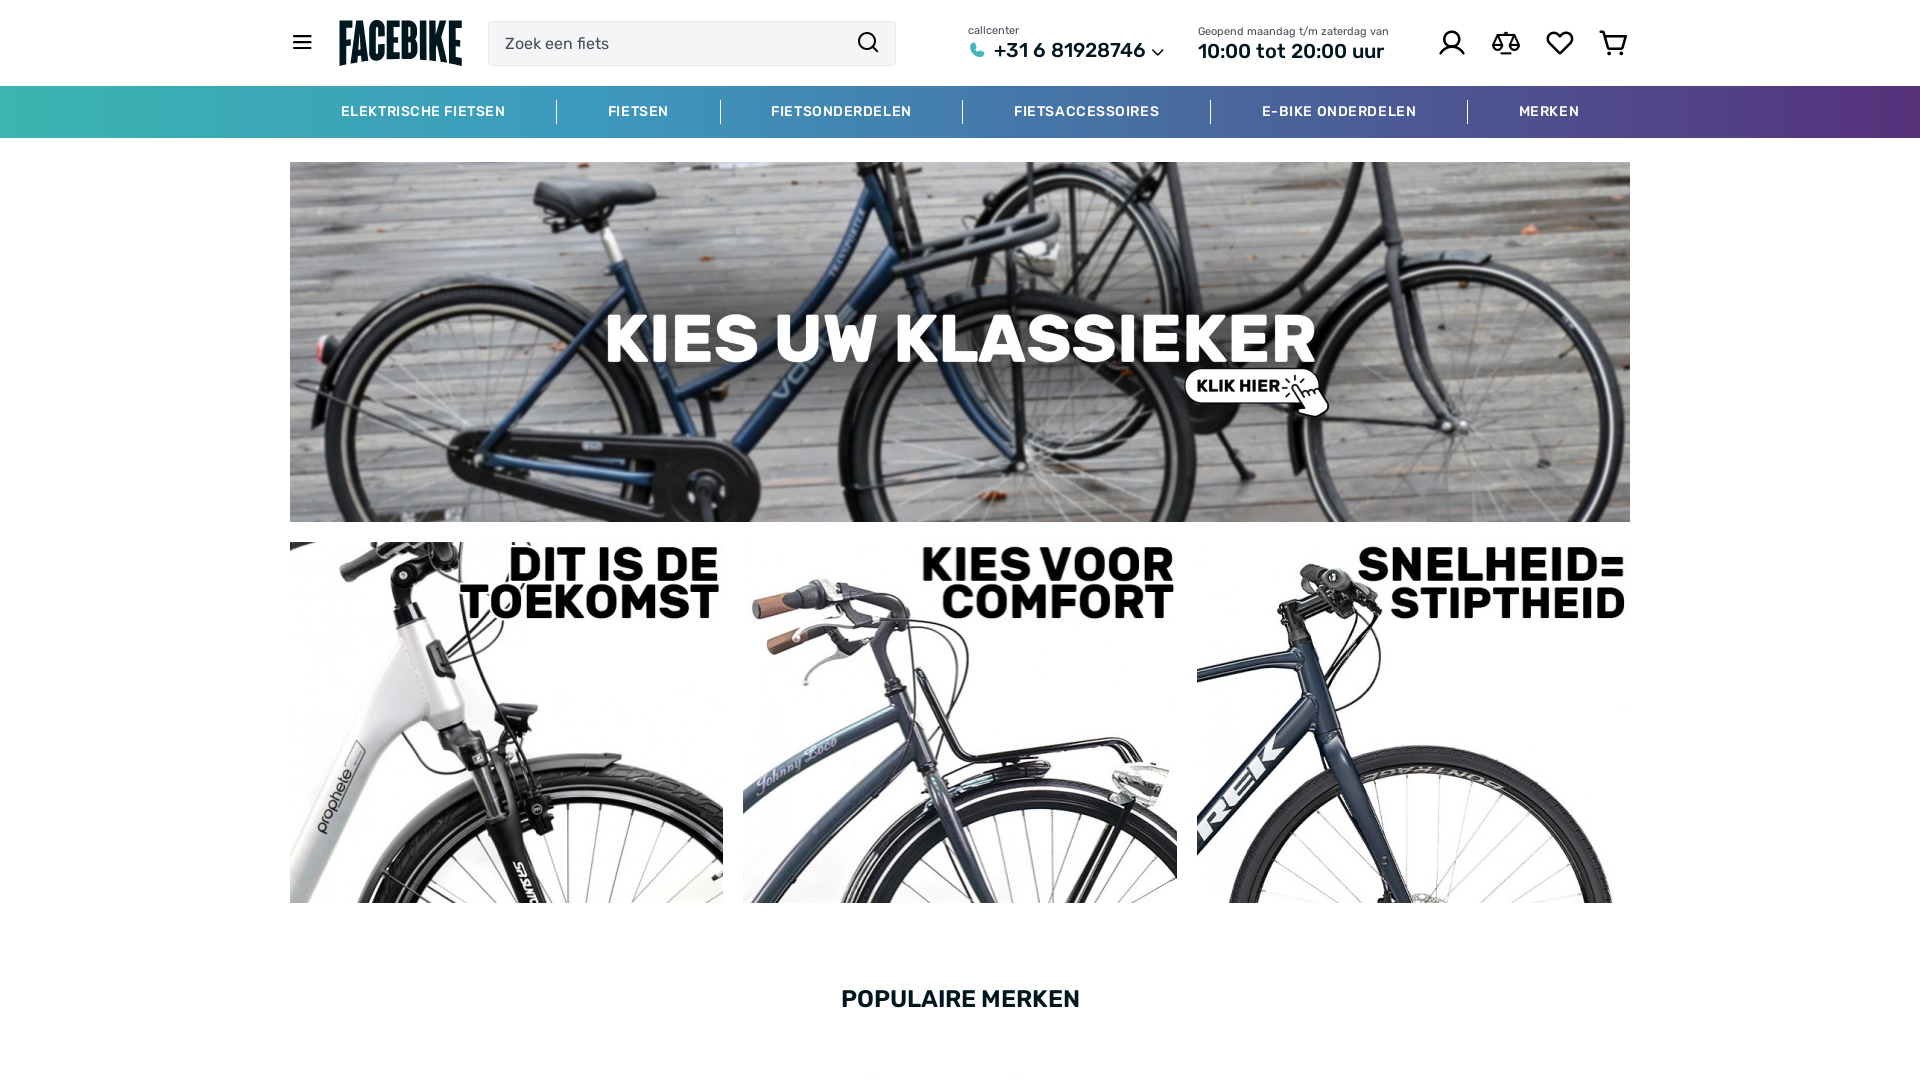Open the compare scales icon
This screenshot has width=1920, height=1080.
pos(1506,43)
